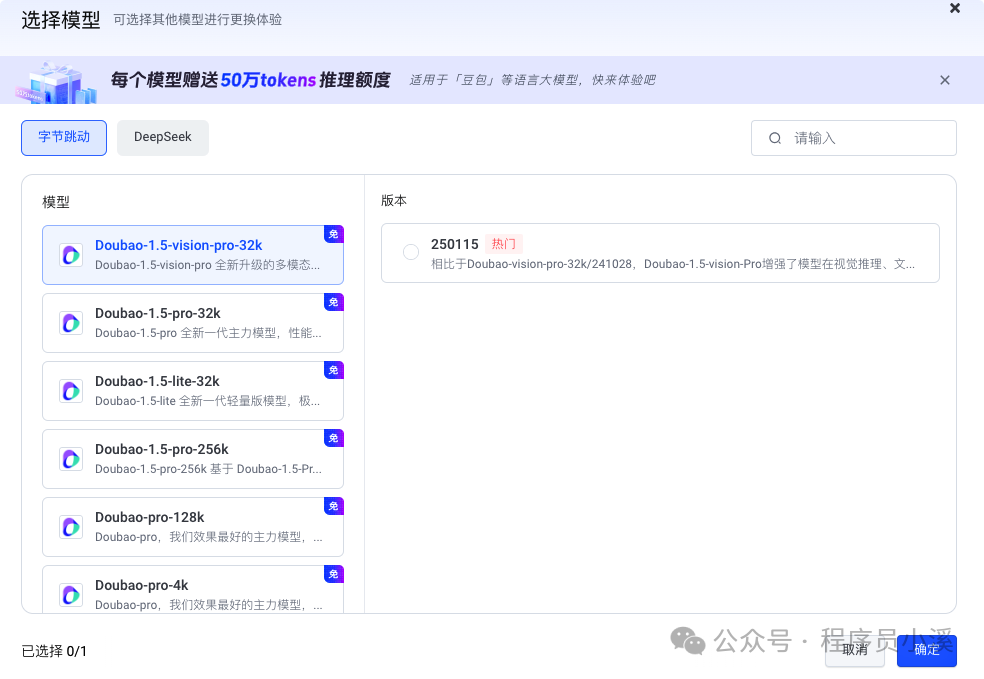Click the 热门 tag next to 250115
Viewport: 984px width, 679px height.
tap(502, 243)
